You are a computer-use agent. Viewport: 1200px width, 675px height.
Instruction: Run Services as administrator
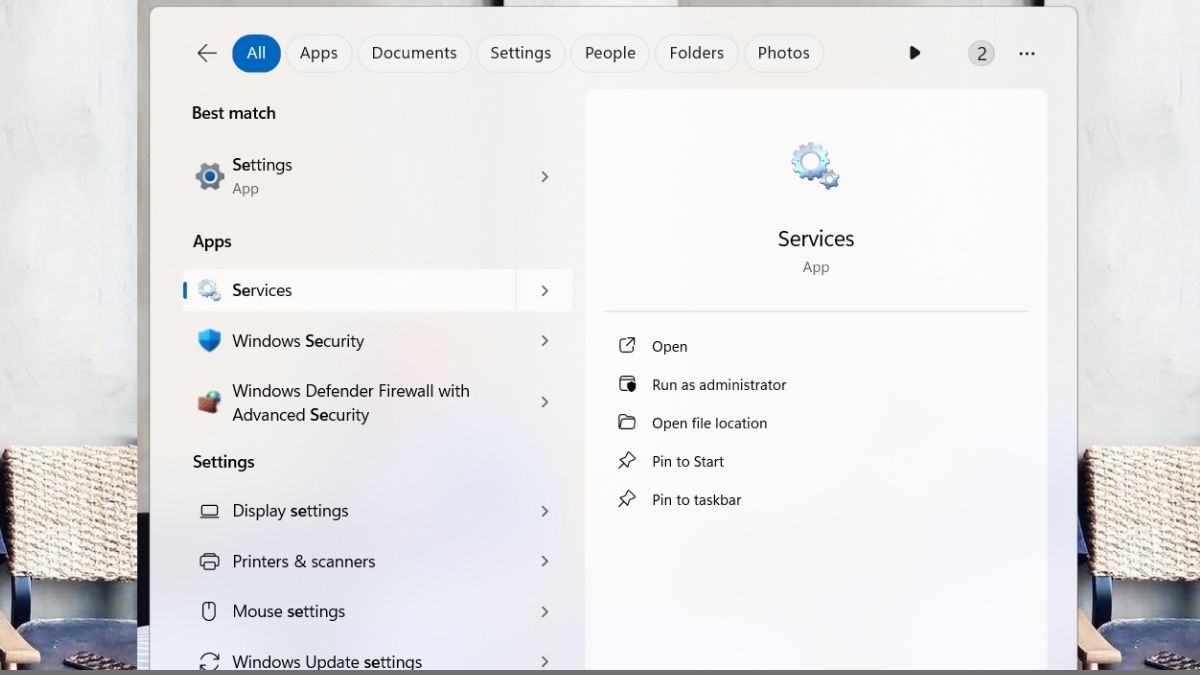coord(719,384)
